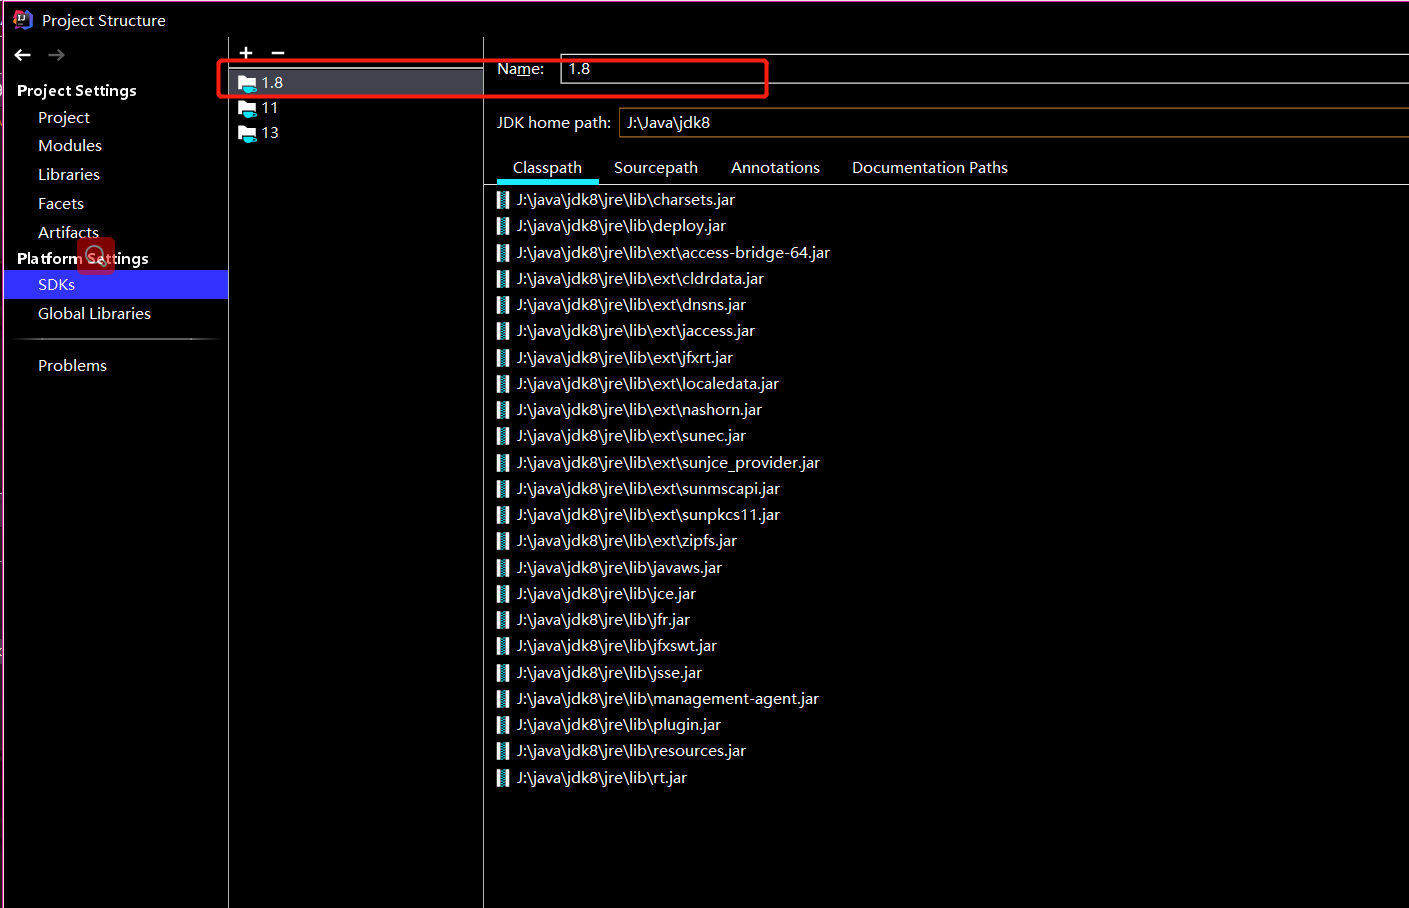This screenshot has height=908, width=1409.
Task: Click the jar icon beside charsets.jar
Action: 503,200
